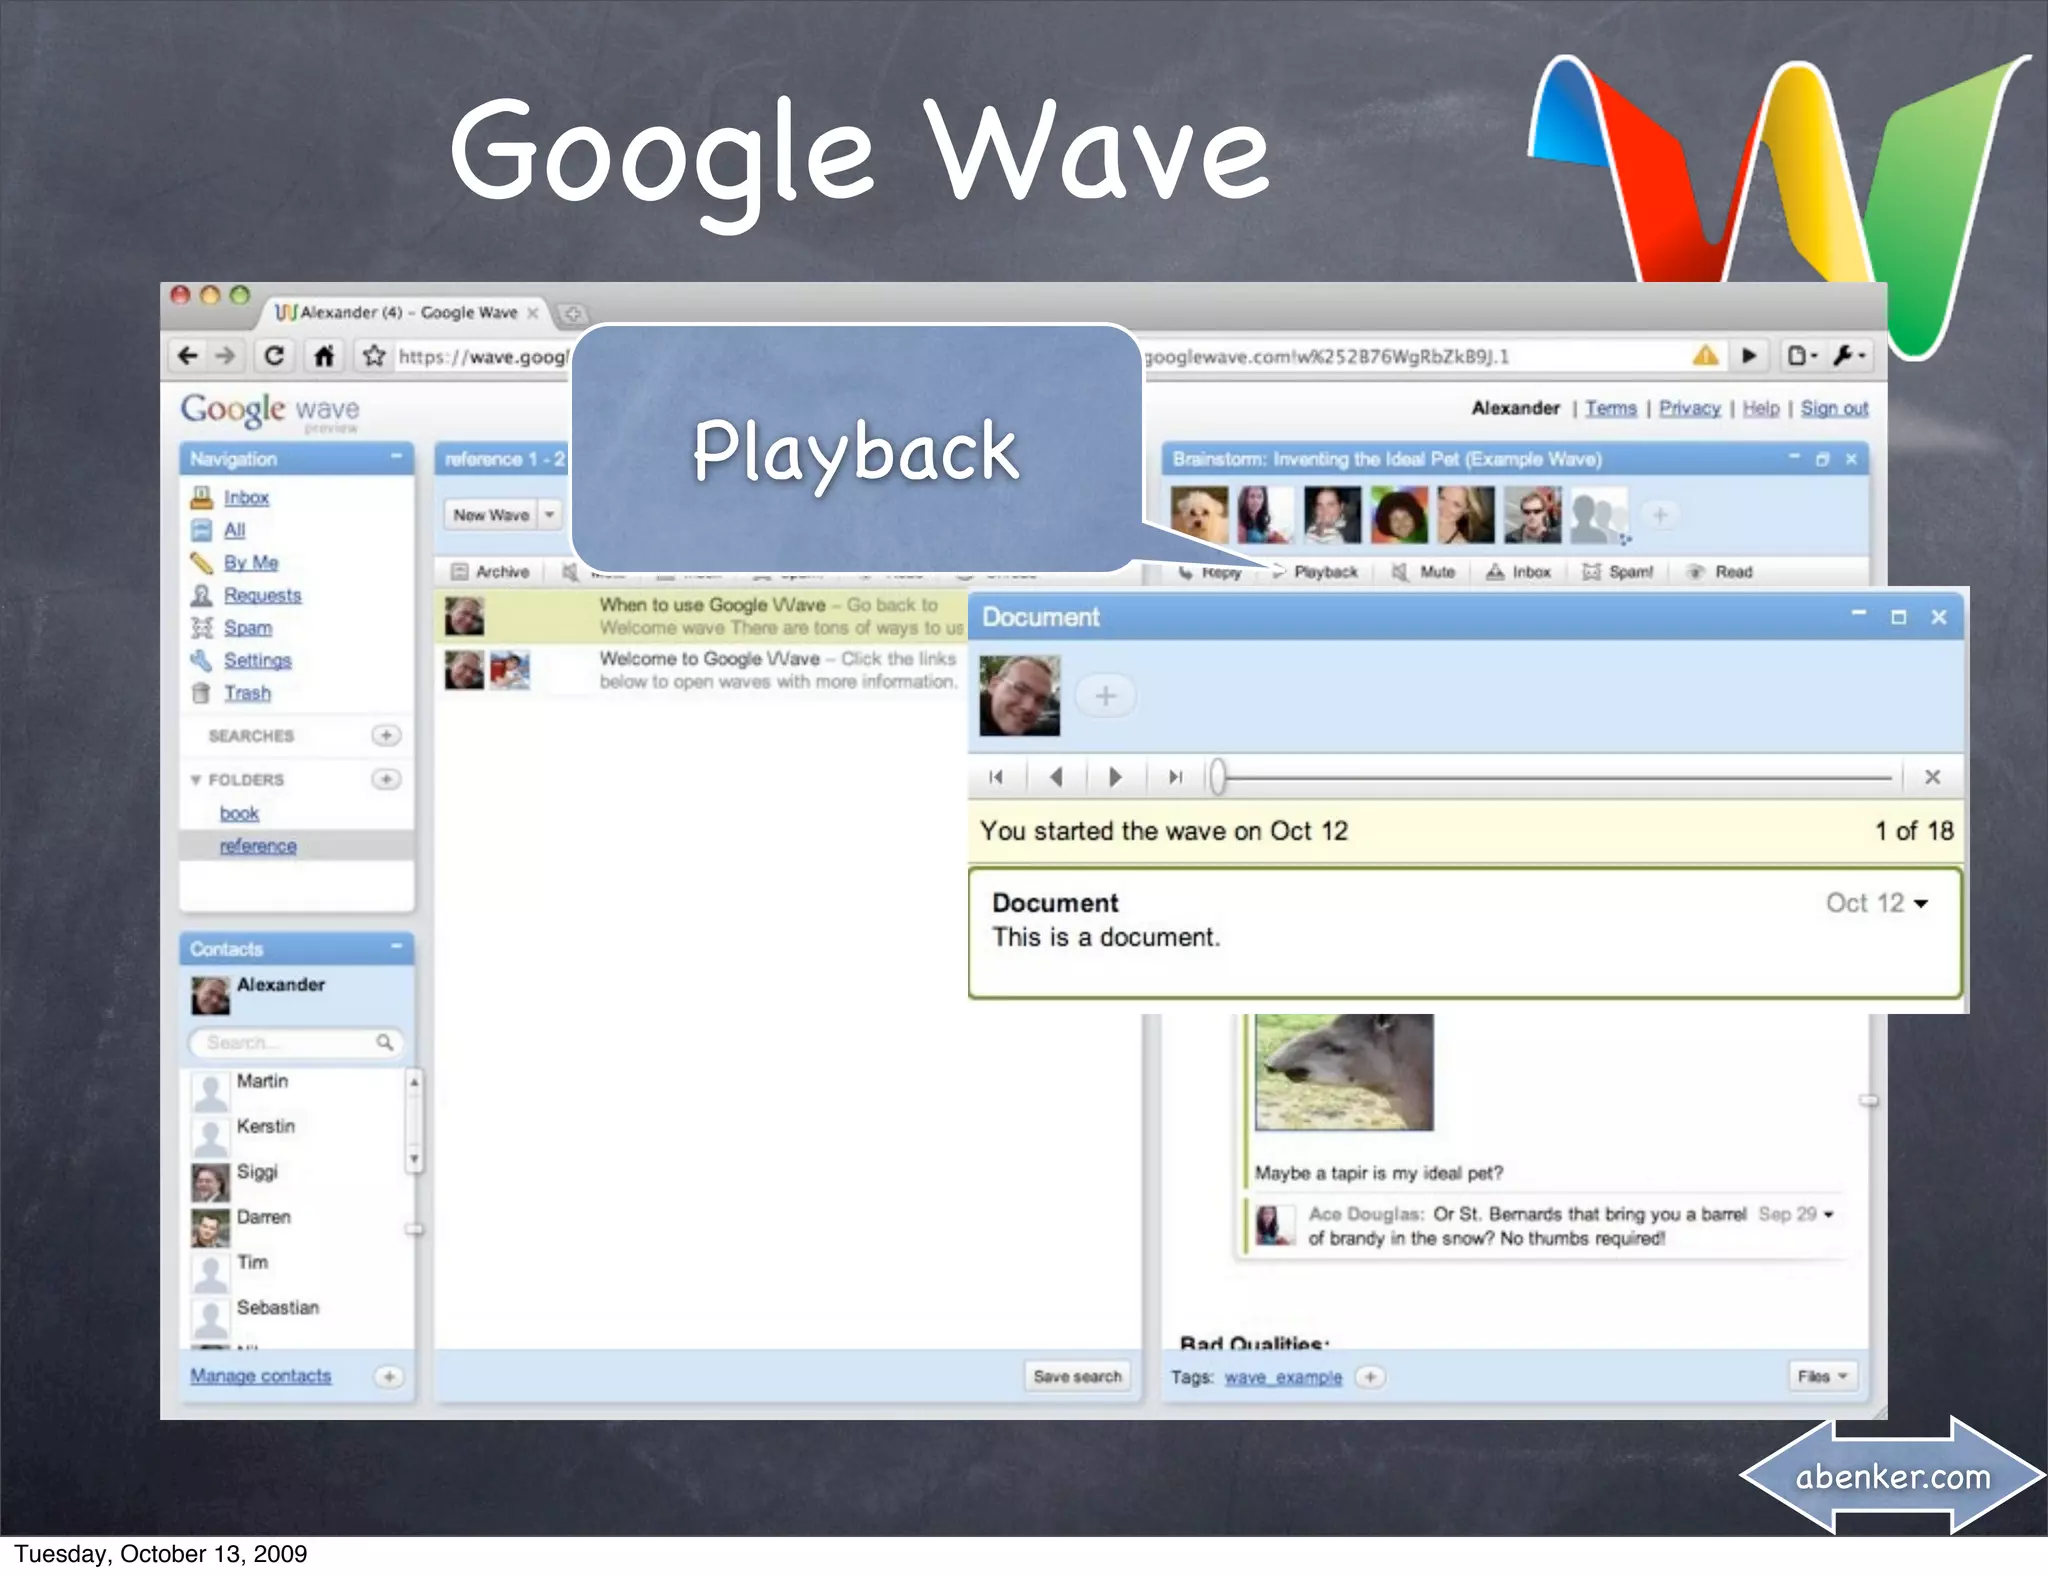Image resolution: width=2048 pixels, height=1576 pixels.
Task: Click the playback timeline slider handle
Action: pos(1217,777)
